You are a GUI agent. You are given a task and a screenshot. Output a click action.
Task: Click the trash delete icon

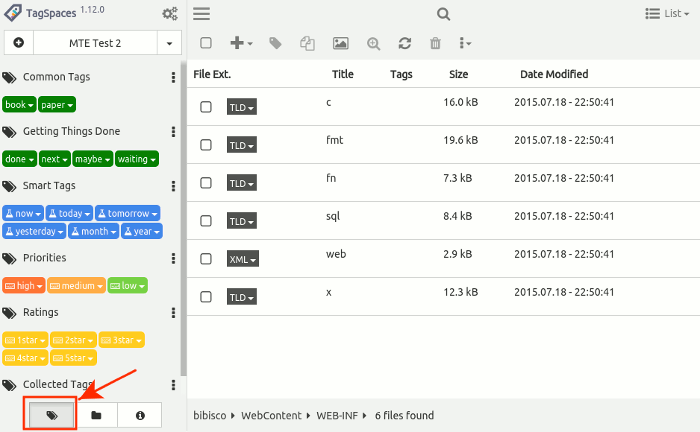435,43
